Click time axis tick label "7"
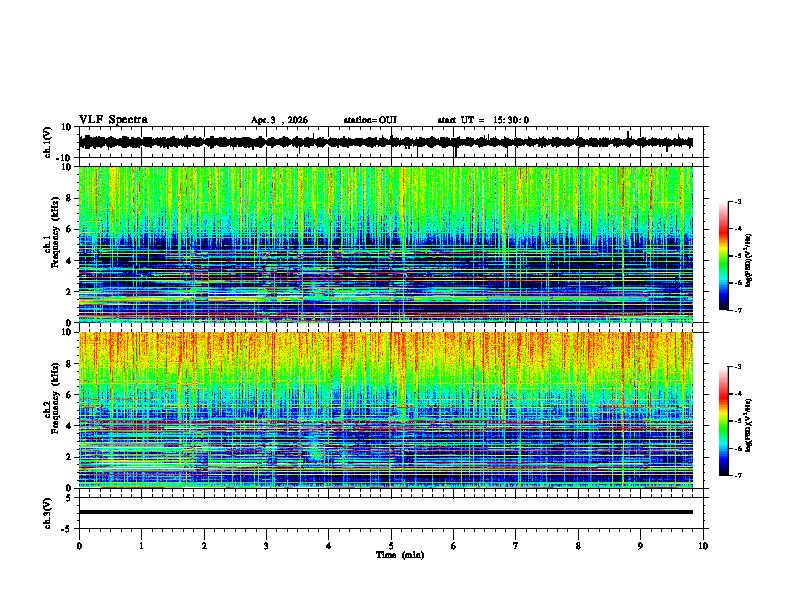This screenshot has height=612, width=792. tap(516, 546)
